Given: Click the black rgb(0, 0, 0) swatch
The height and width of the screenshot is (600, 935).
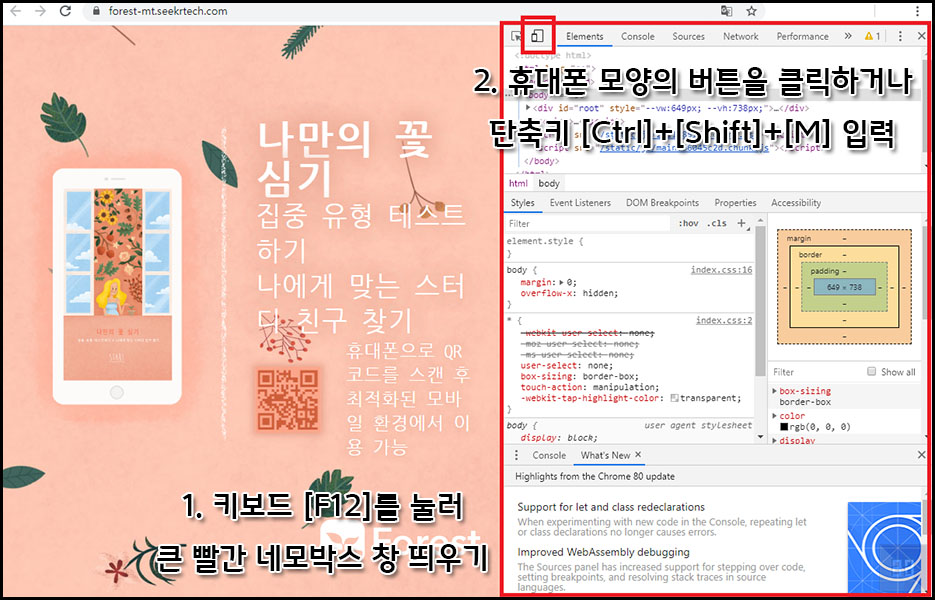Looking at the screenshot, I should 784,426.
